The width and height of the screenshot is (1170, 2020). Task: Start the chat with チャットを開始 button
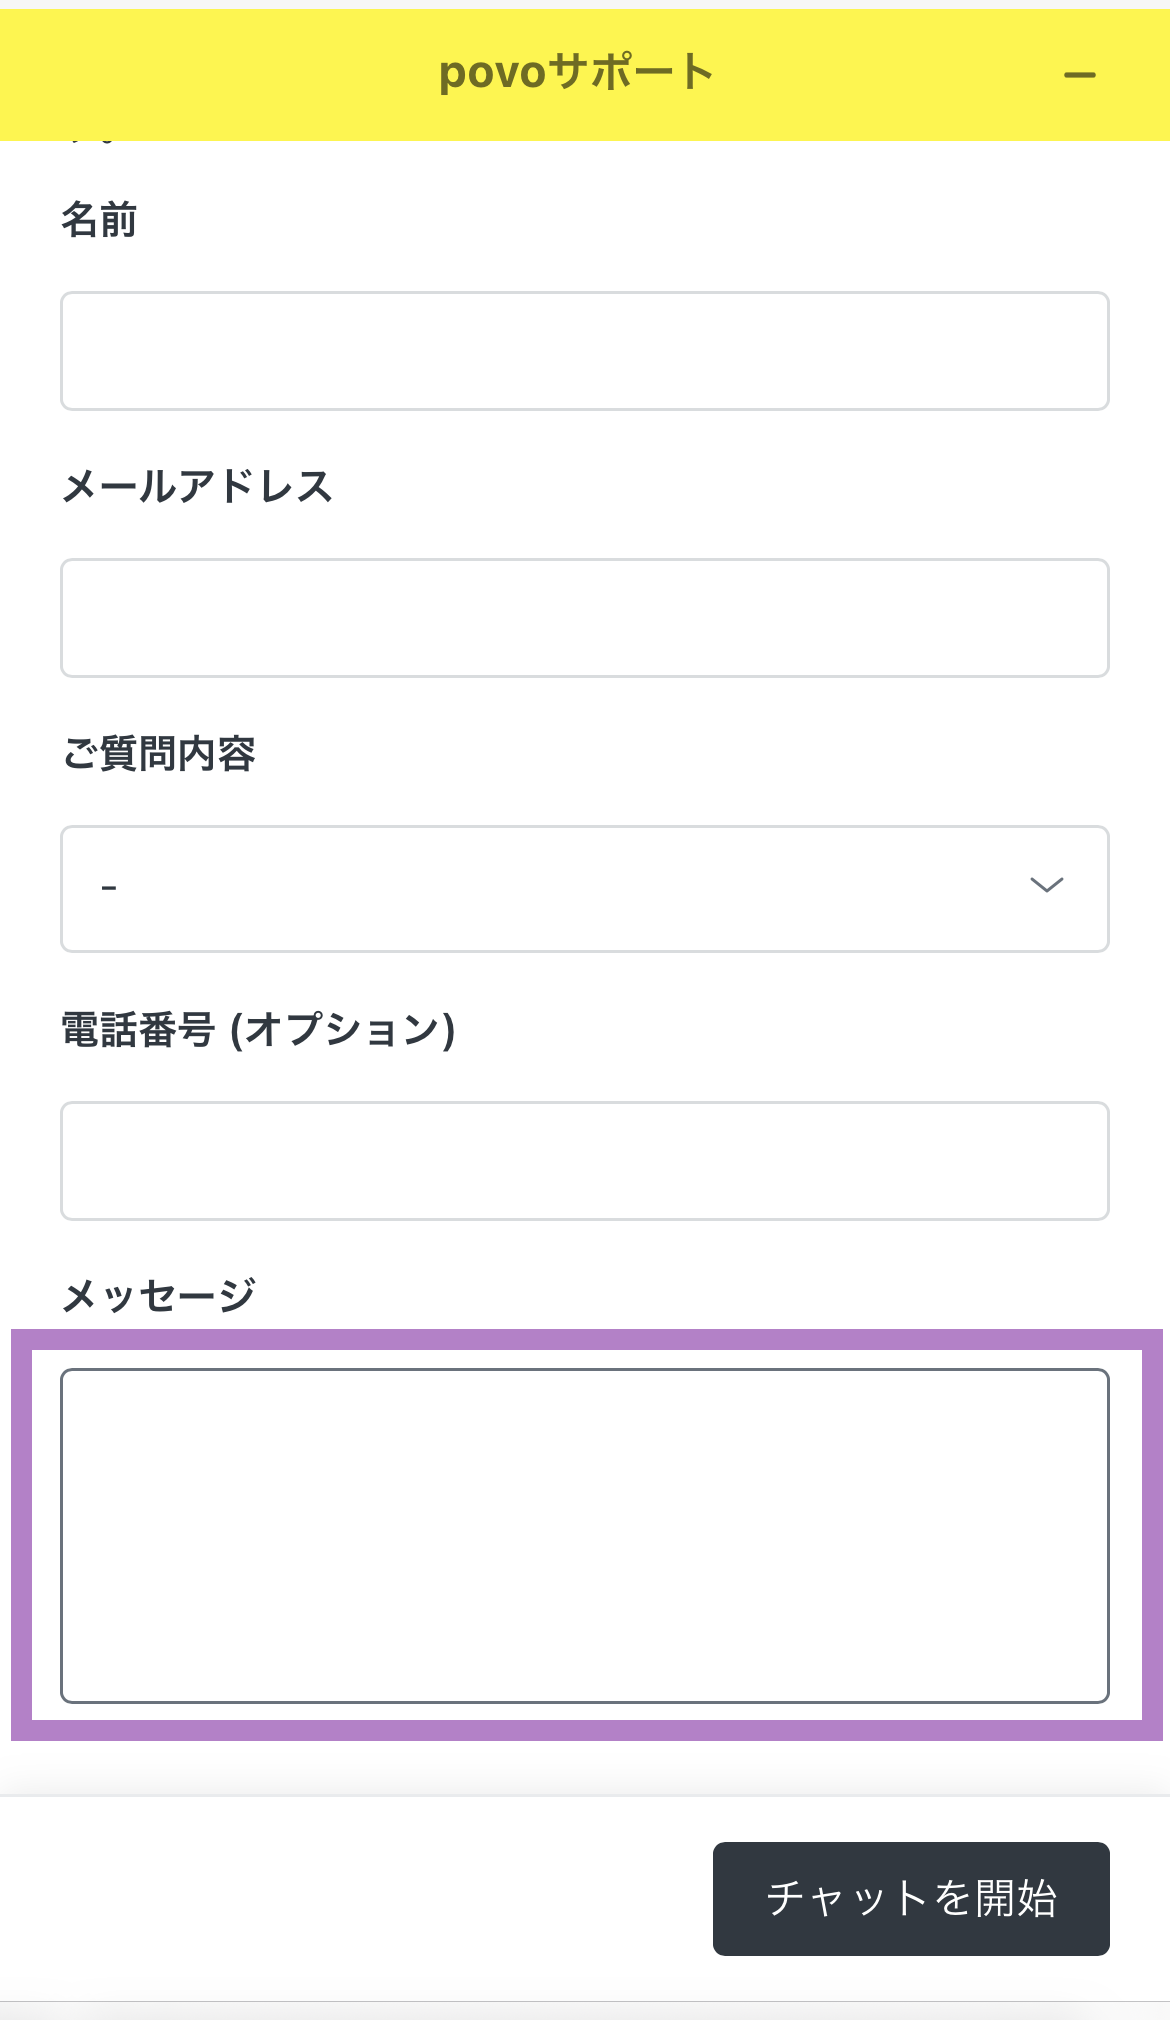[911, 1899]
